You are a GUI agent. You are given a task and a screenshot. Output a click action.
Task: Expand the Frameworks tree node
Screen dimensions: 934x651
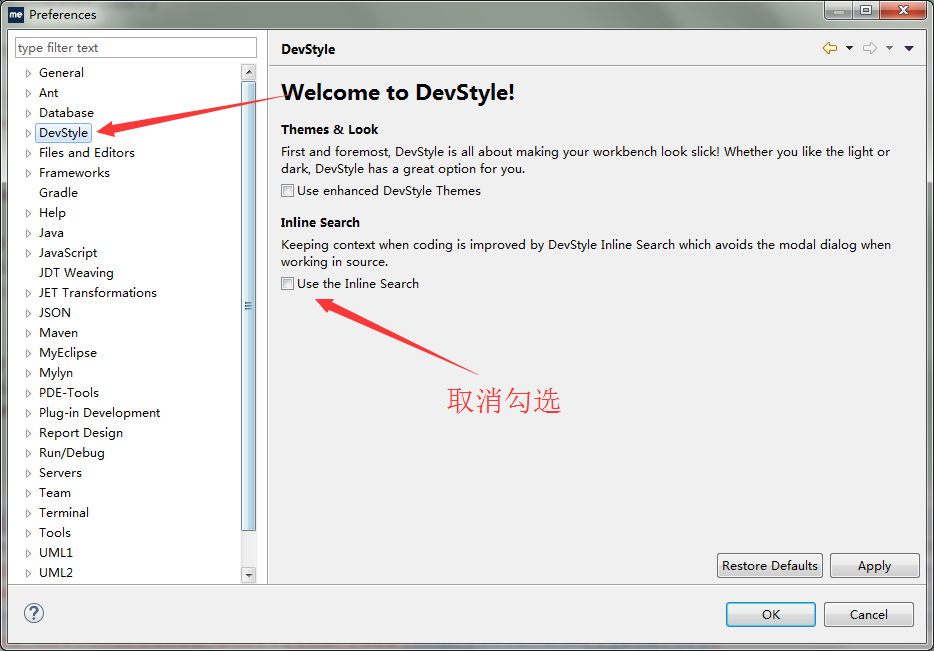tap(28, 173)
